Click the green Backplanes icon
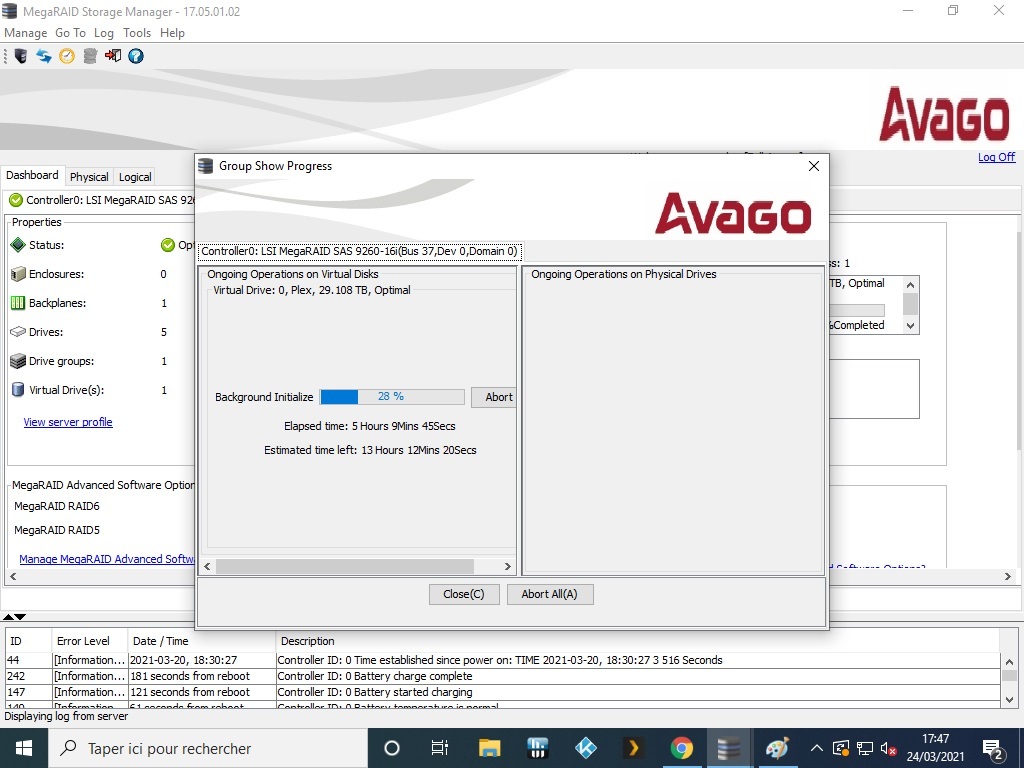 [18, 303]
